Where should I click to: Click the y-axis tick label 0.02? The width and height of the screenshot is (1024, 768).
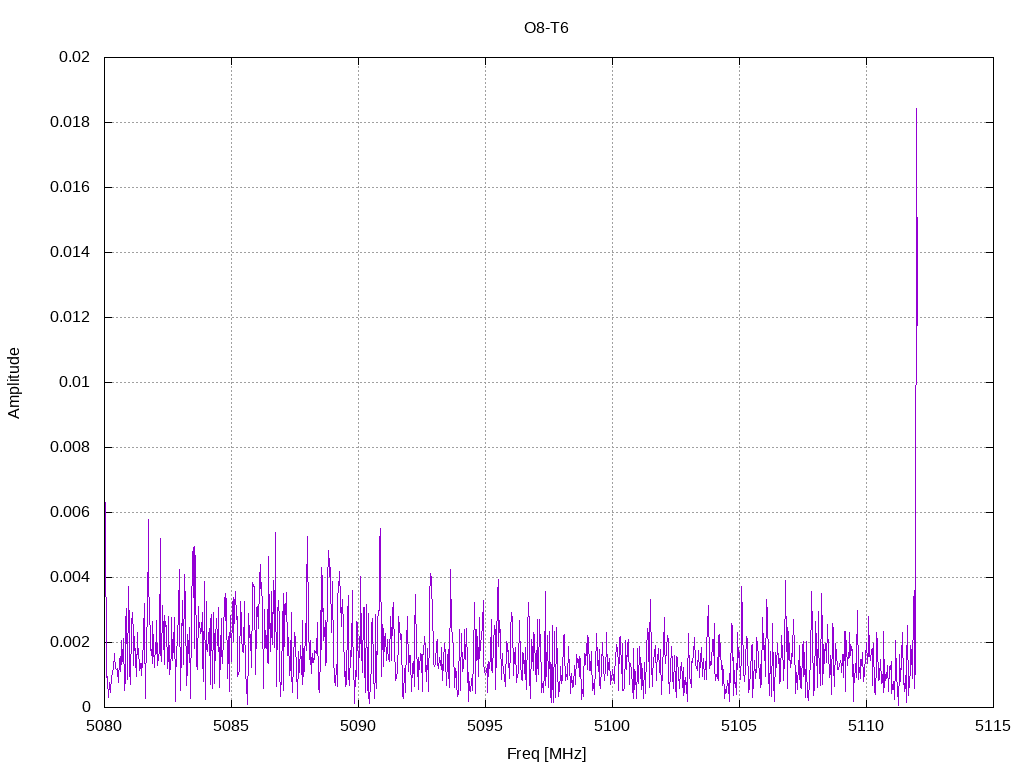coord(74,57)
